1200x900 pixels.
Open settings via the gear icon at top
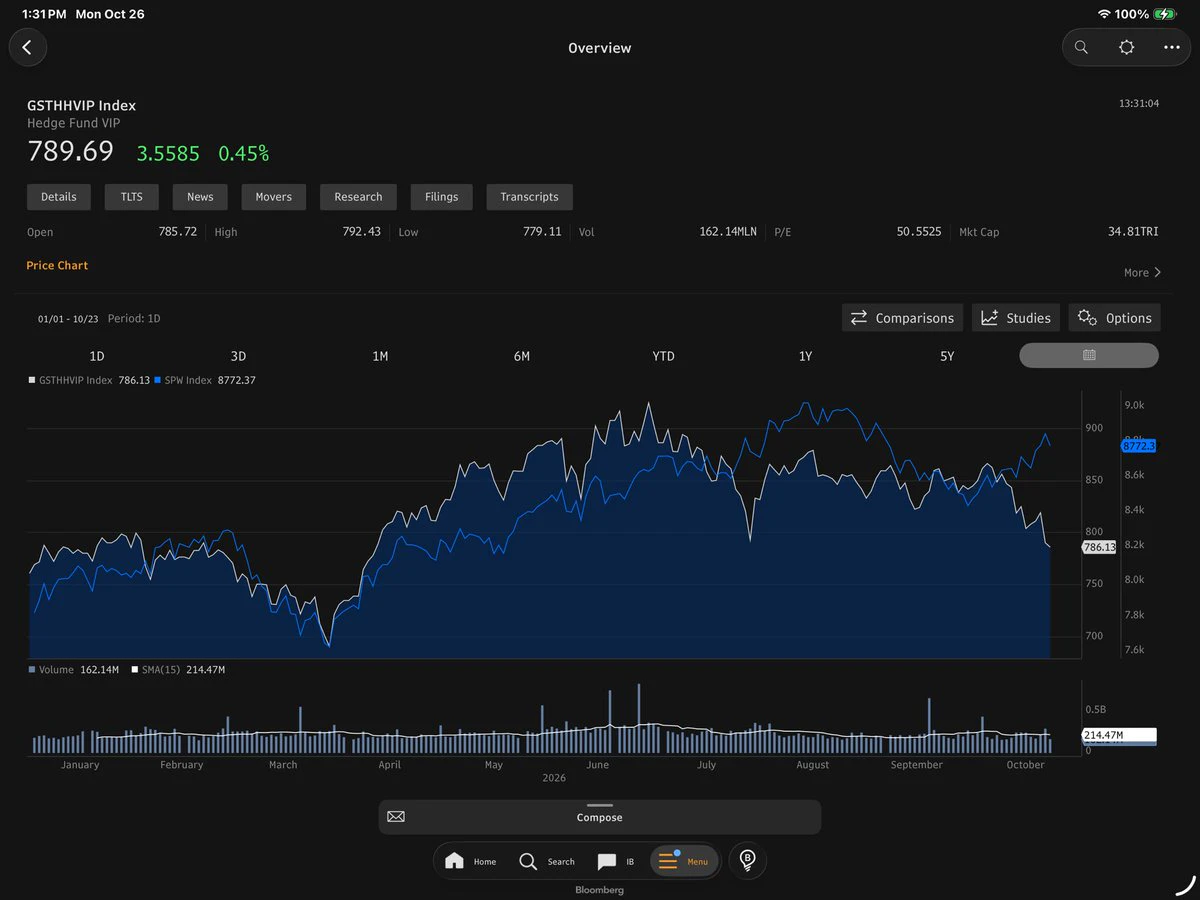(x=1127, y=47)
